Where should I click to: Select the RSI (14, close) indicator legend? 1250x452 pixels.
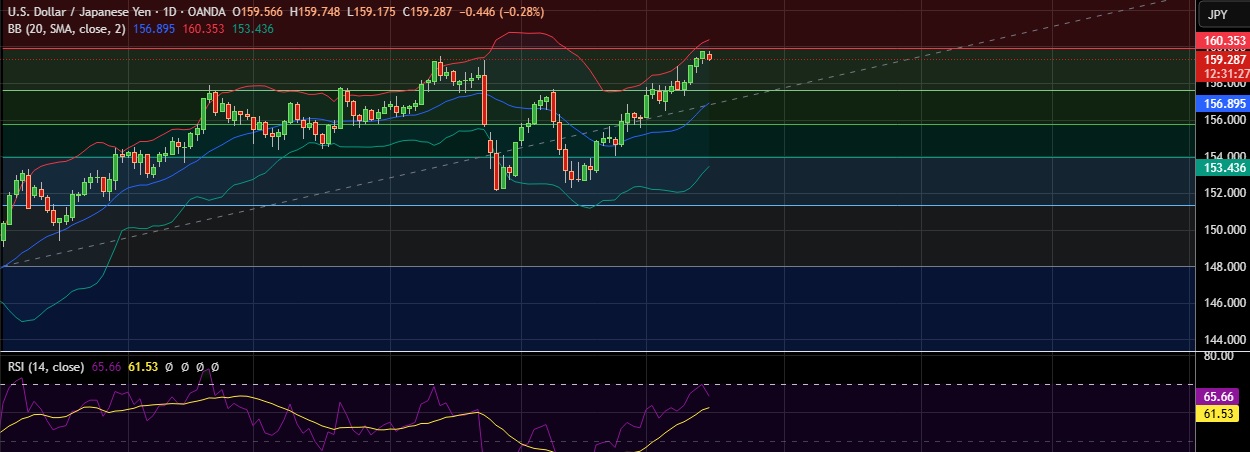(46, 367)
